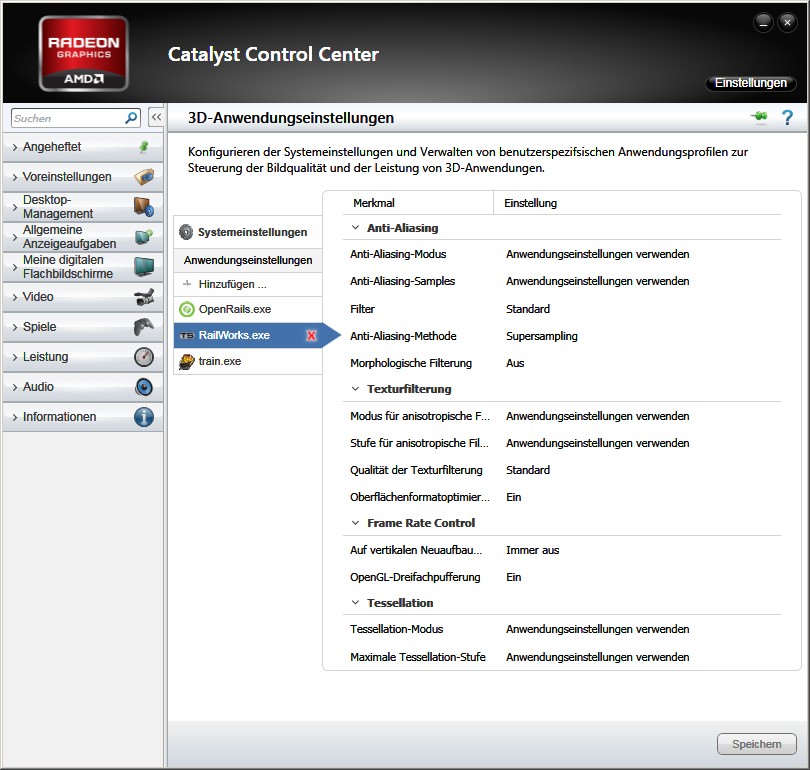Select the OpenRails.exe profile
Image resolution: width=810 pixels, height=770 pixels.
[x=248, y=309]
